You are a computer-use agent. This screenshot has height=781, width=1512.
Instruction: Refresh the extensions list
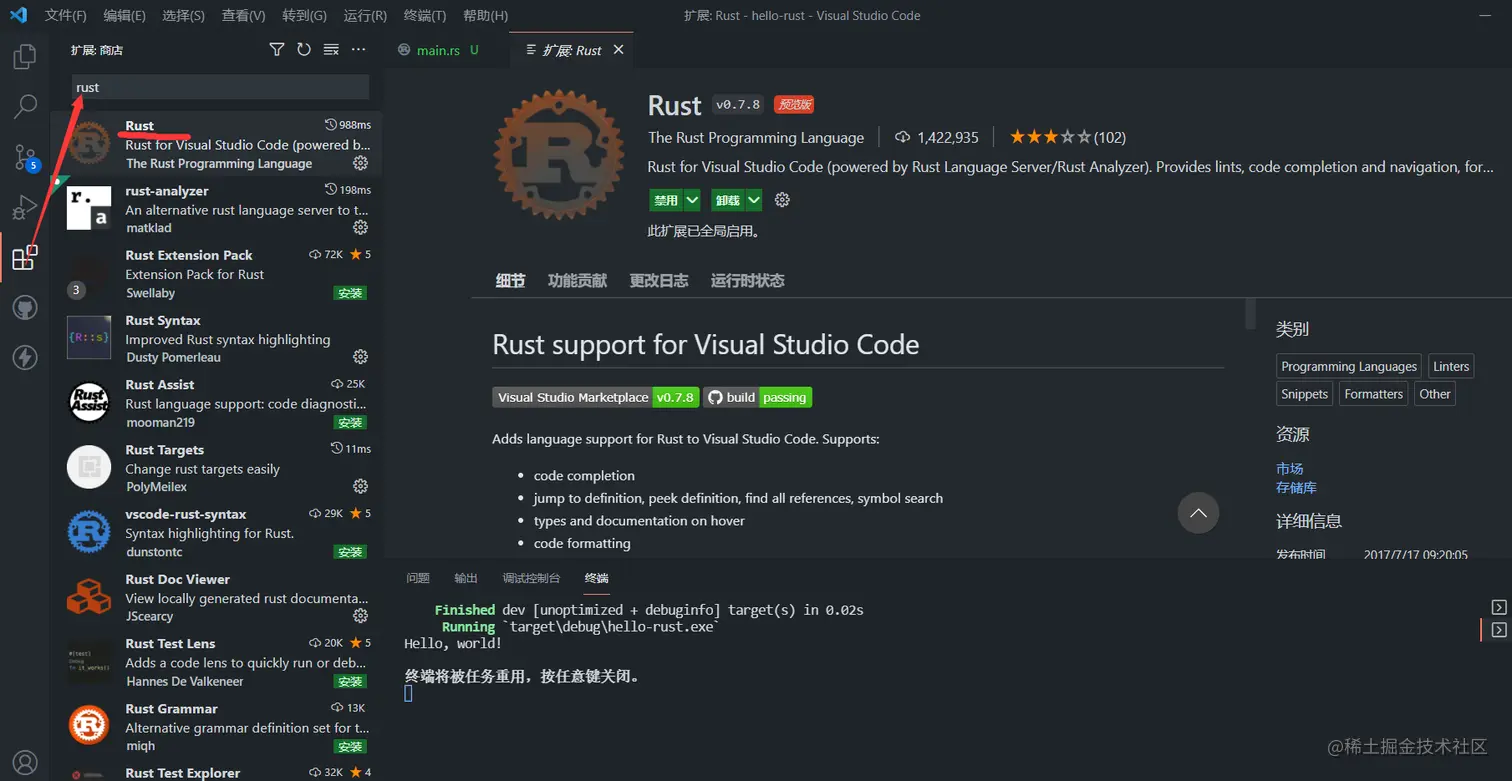[x=304, y=49]
